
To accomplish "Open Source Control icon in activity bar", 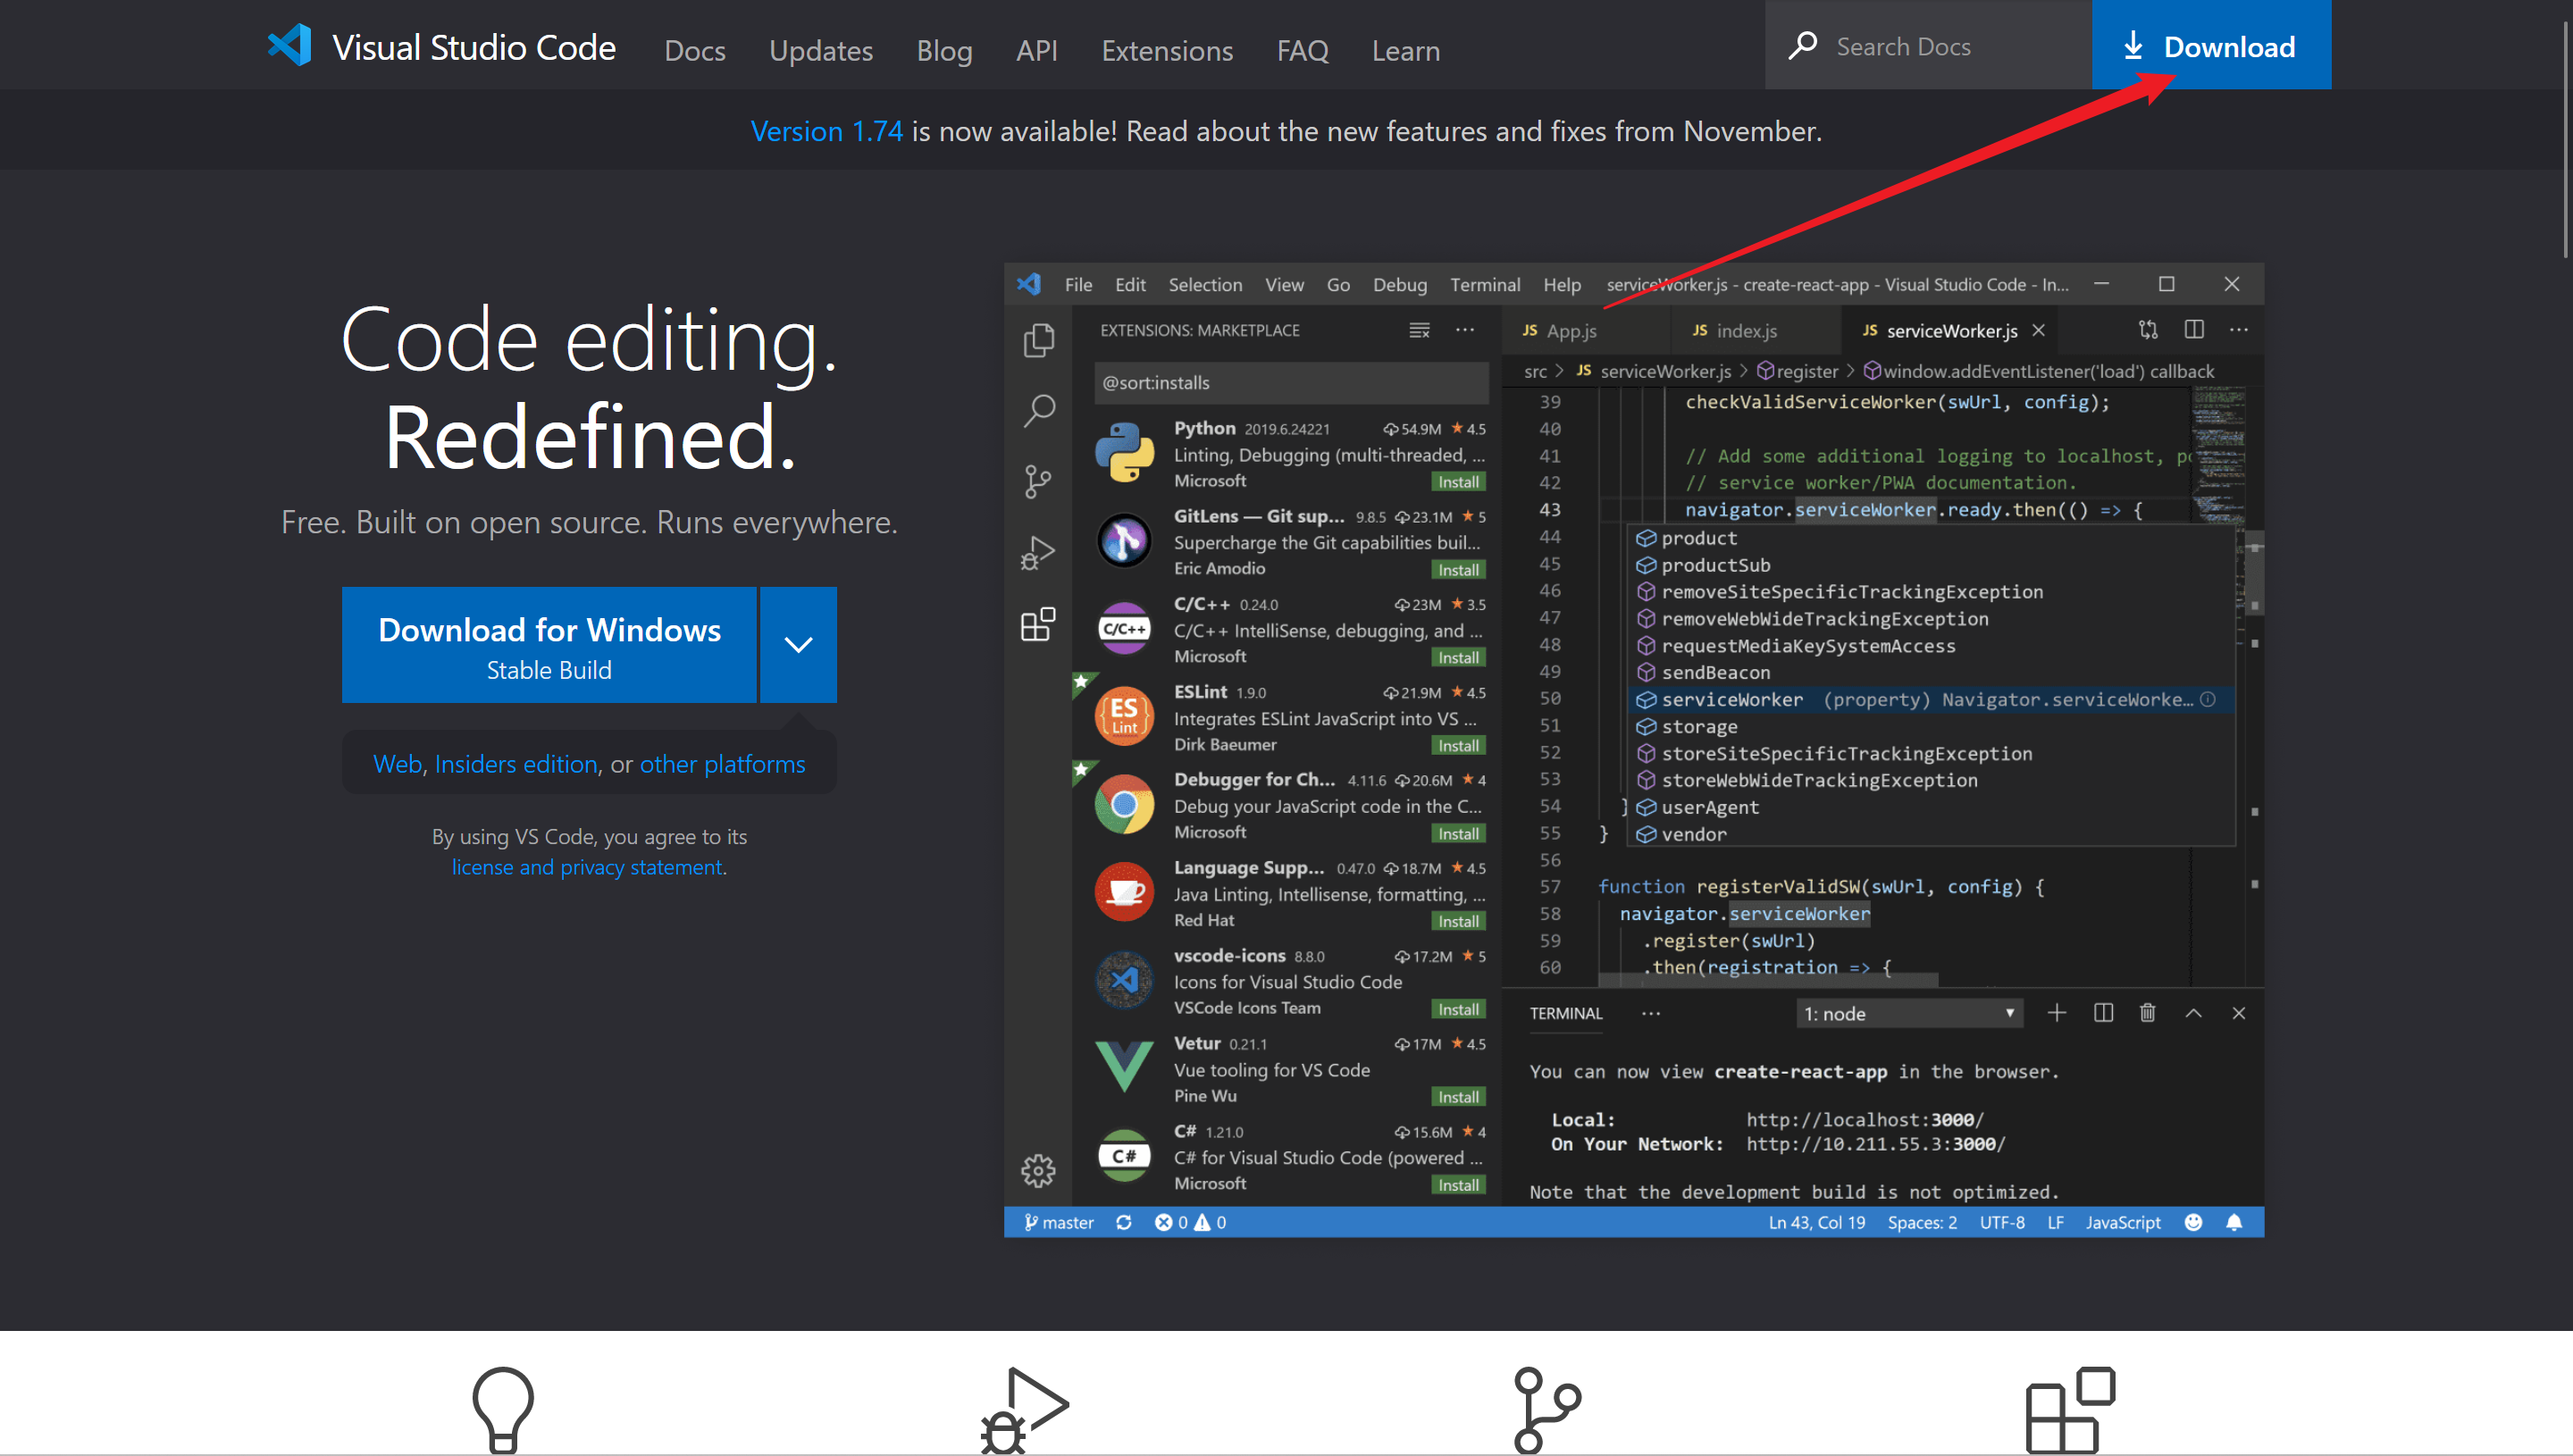I will coord(1038,482).
